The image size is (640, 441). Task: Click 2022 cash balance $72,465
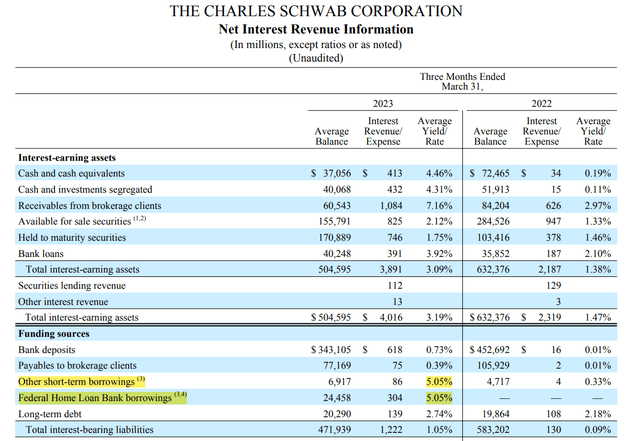(x=489, y=174)
